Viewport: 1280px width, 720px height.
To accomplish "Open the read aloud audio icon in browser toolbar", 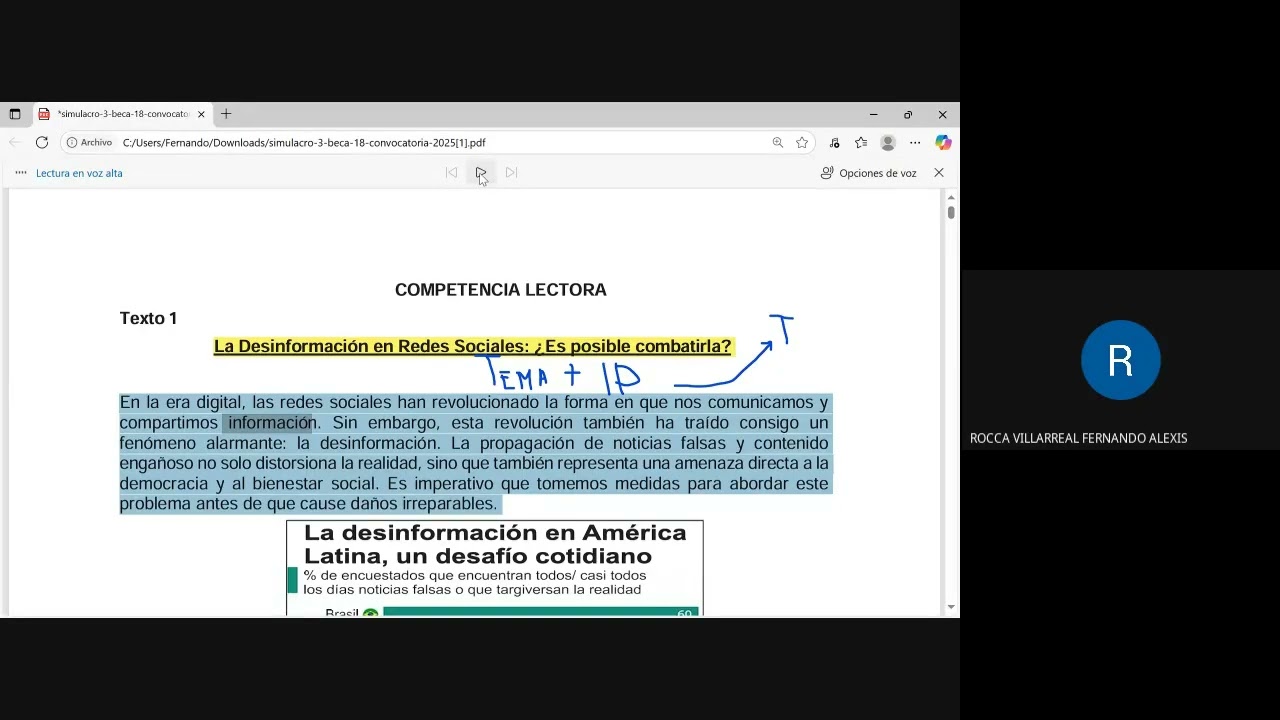I will tap(835, 143).
